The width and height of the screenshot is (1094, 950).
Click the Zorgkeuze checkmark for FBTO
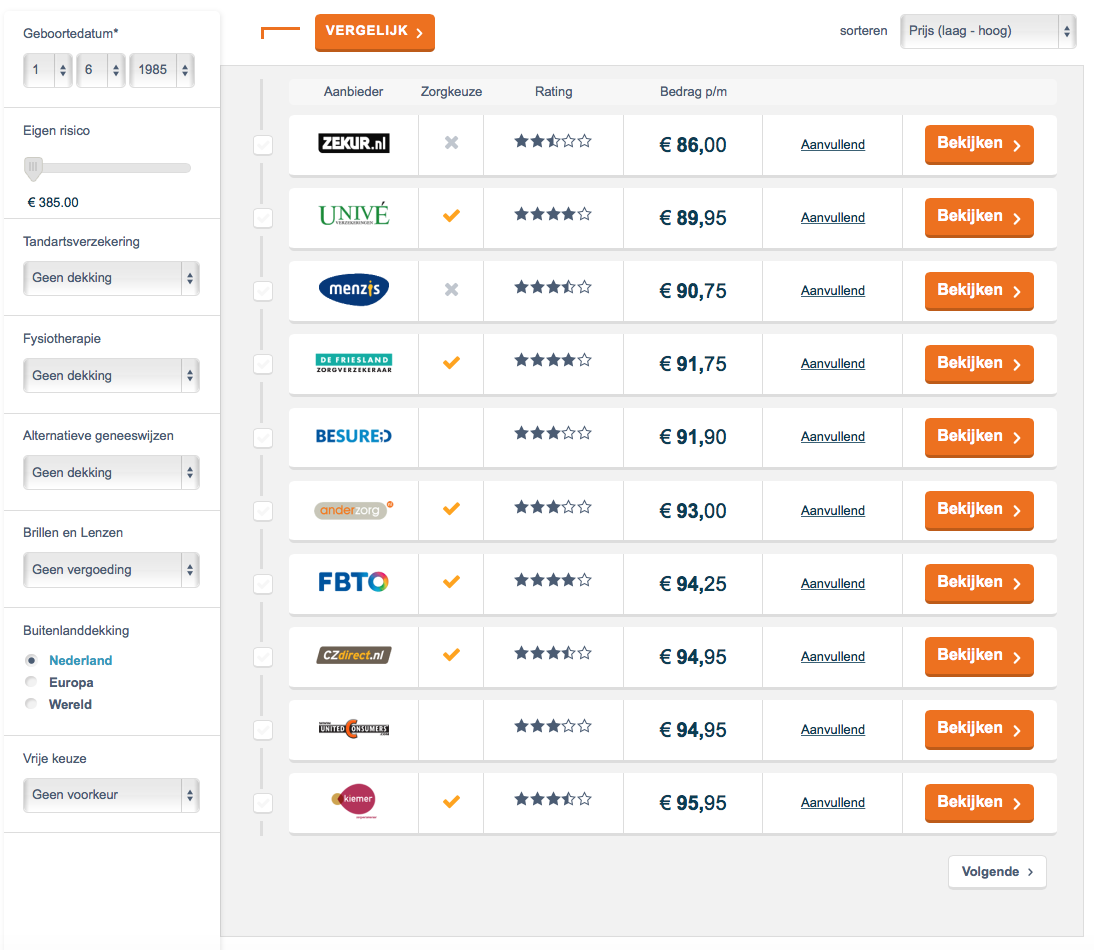[451, 581]
